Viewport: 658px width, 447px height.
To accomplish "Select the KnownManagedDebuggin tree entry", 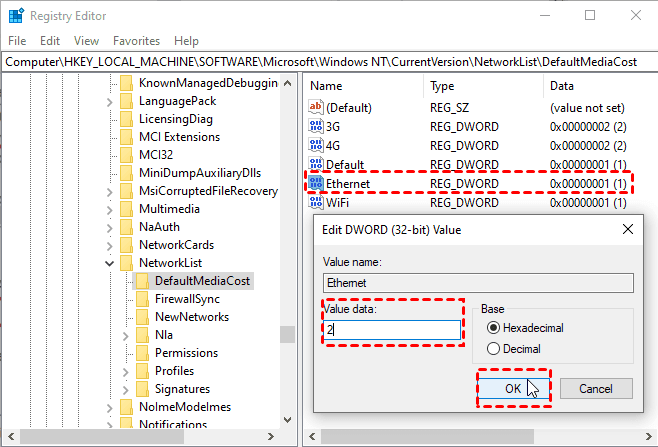I will [x=208, y=83].
